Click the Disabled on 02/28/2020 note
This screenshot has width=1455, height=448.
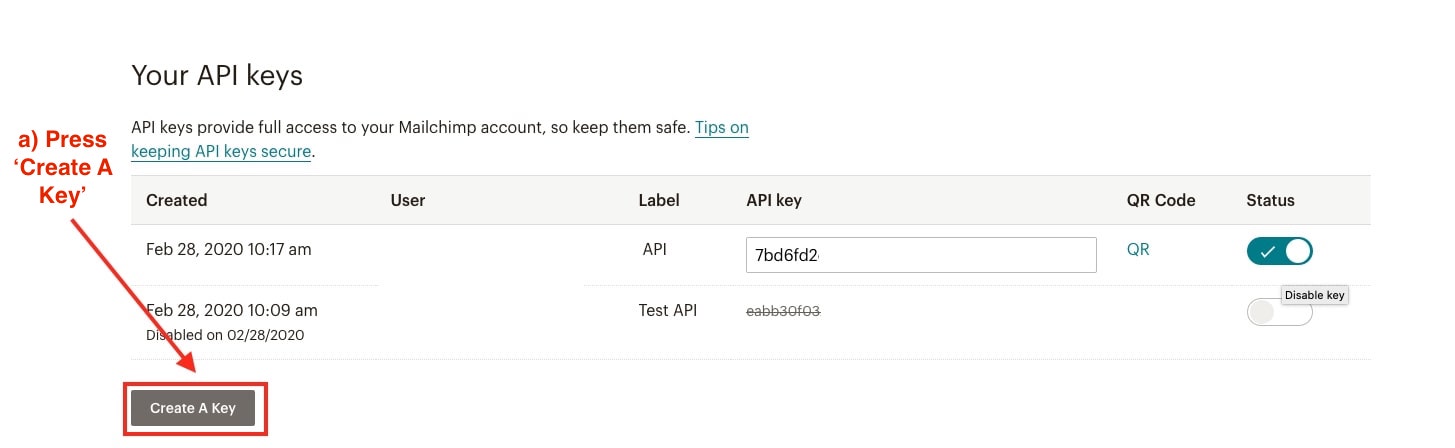[x=225, y=335]
